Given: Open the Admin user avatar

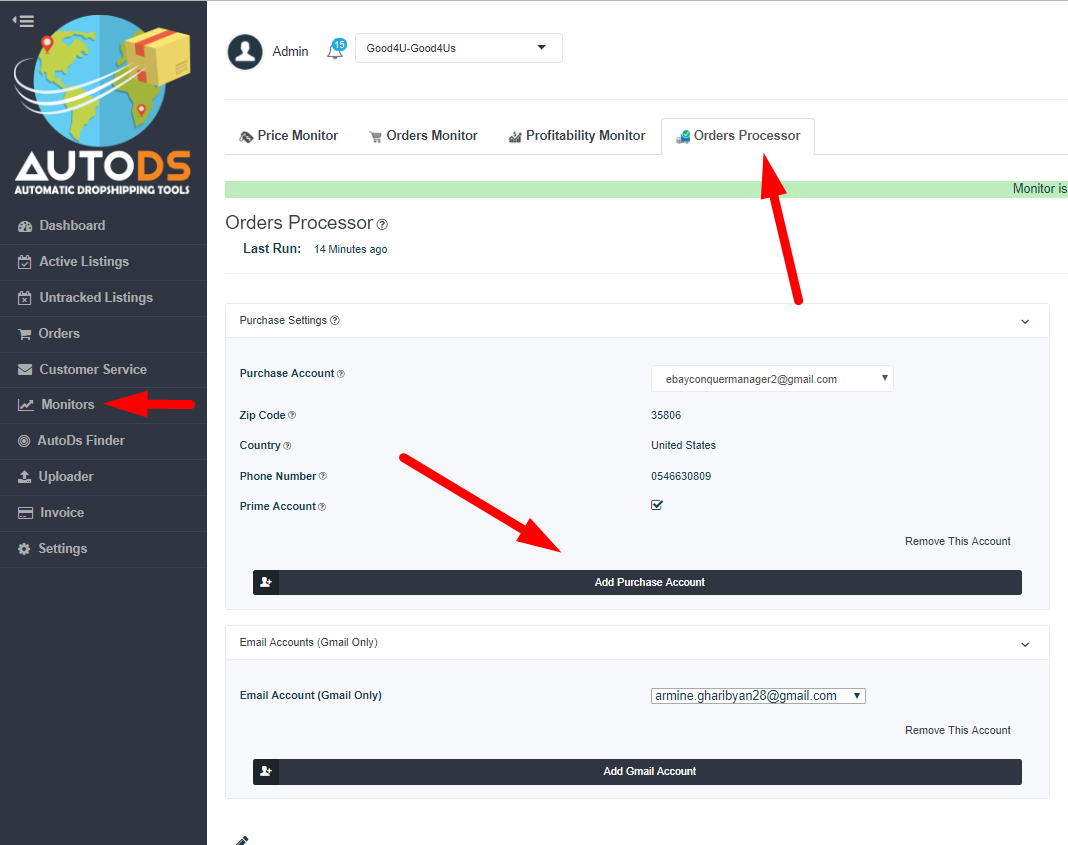Looking at the screenshot, I should point(245,51).
